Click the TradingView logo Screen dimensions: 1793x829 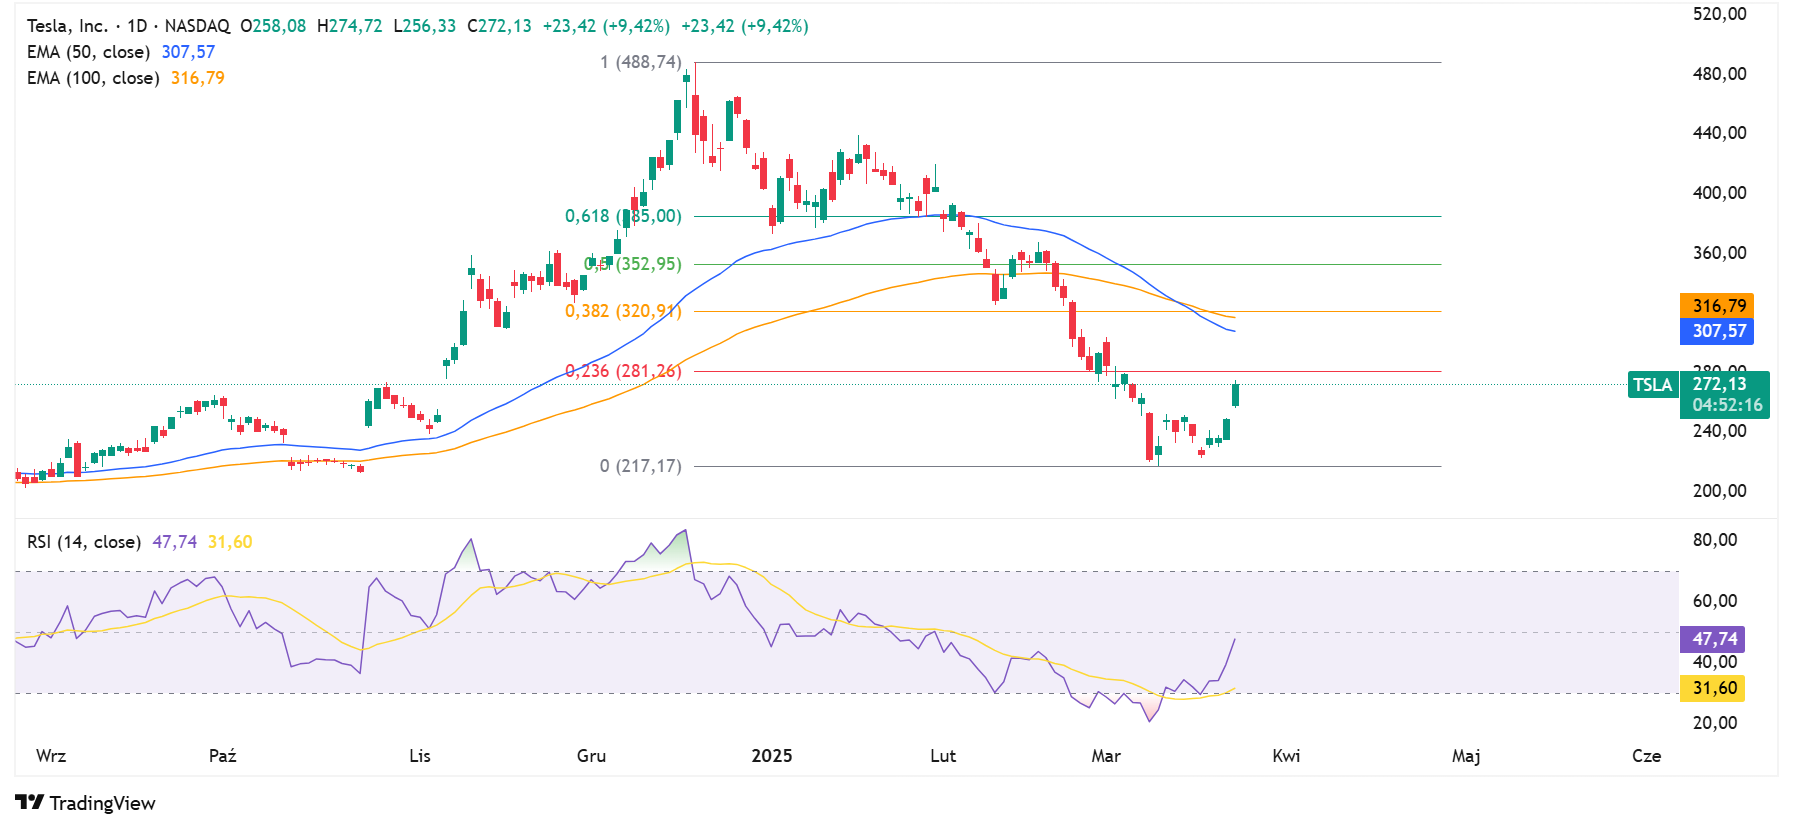86,803
